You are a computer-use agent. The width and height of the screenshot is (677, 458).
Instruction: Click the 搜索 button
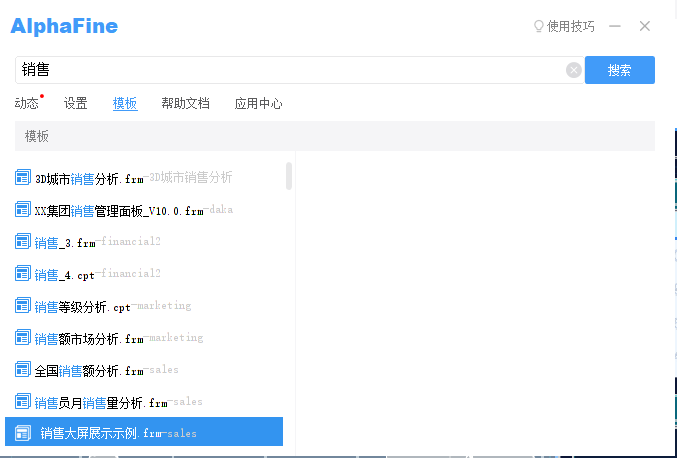620,70
